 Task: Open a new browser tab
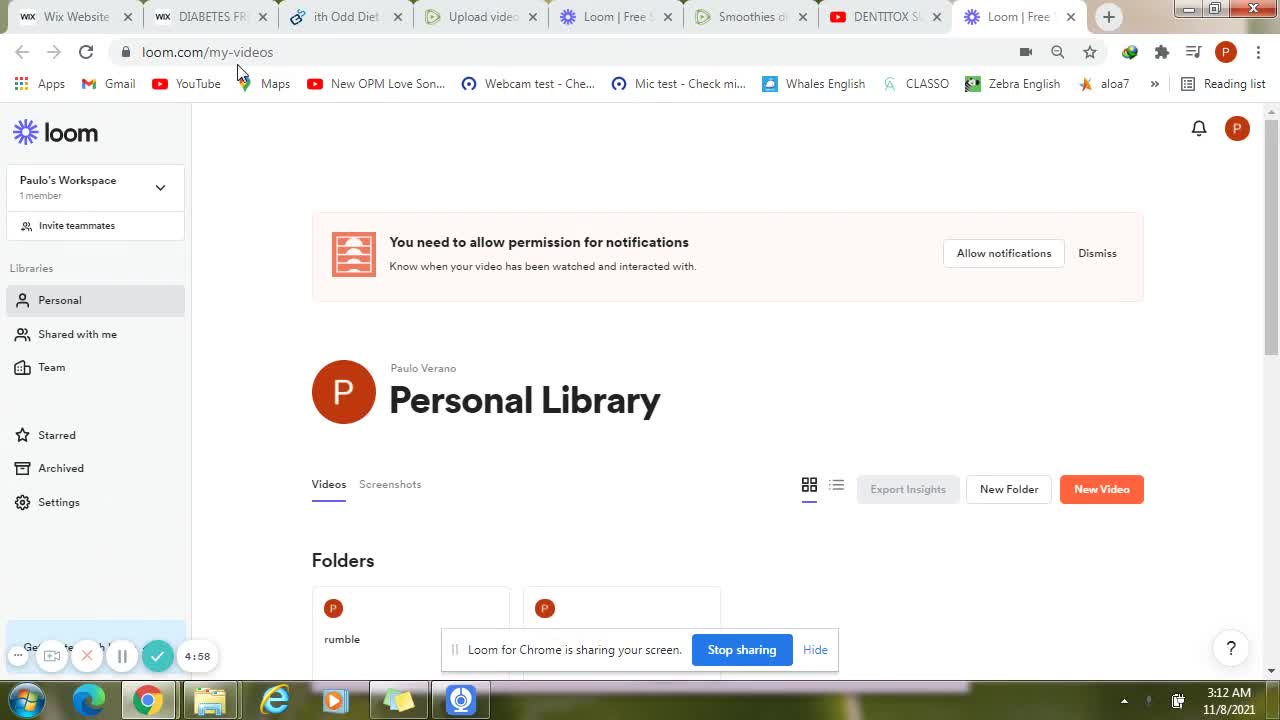click(x=1109, y=17)
